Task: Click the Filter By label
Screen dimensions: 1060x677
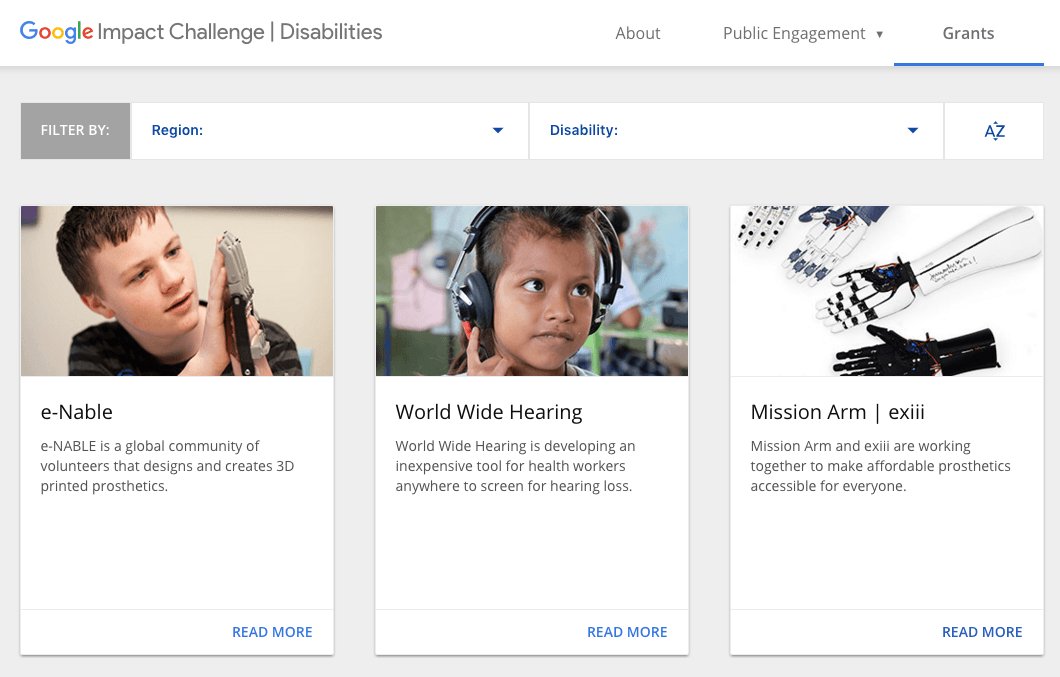Action: (x=75, y=131)
